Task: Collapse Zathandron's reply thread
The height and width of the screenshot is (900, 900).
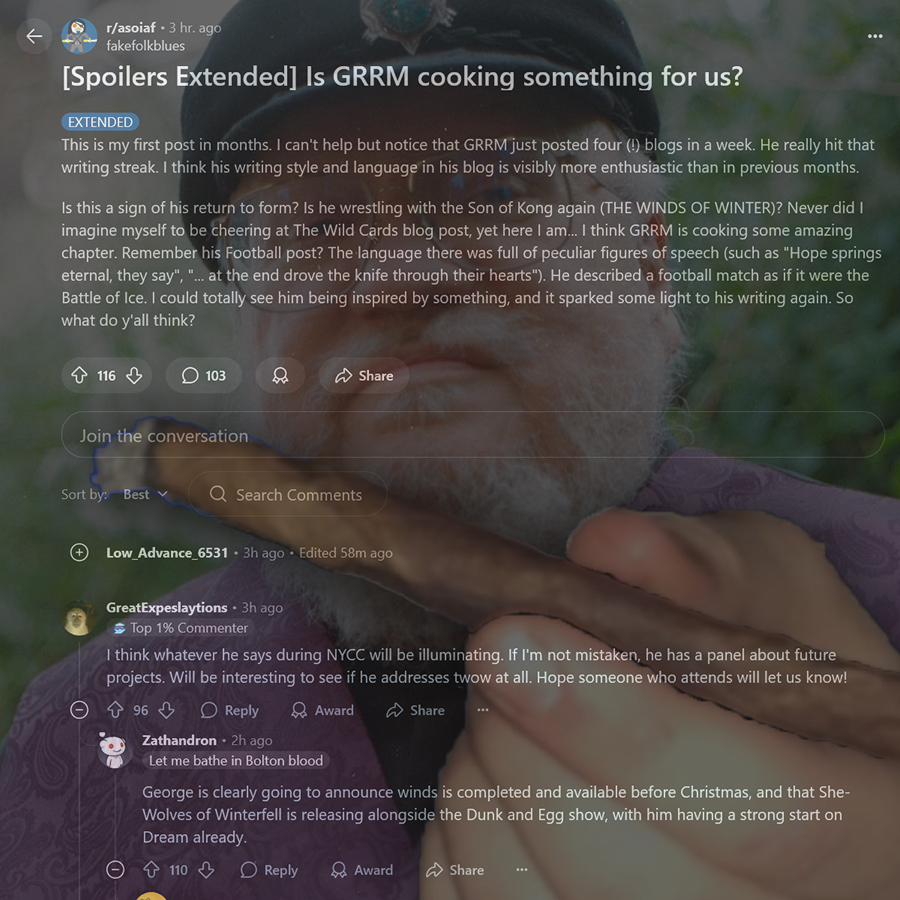Action: (115, 870)
